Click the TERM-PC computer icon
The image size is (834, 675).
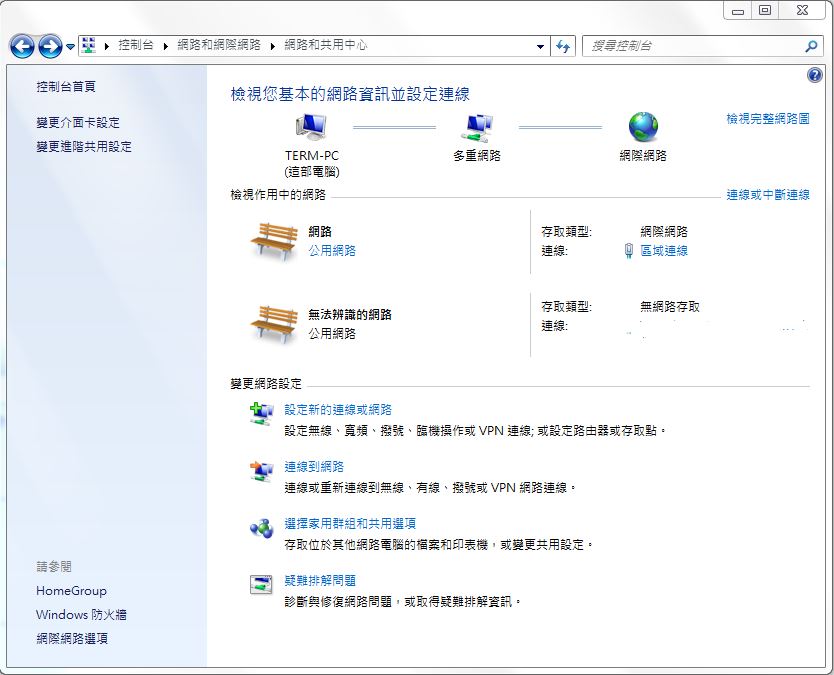311,127
